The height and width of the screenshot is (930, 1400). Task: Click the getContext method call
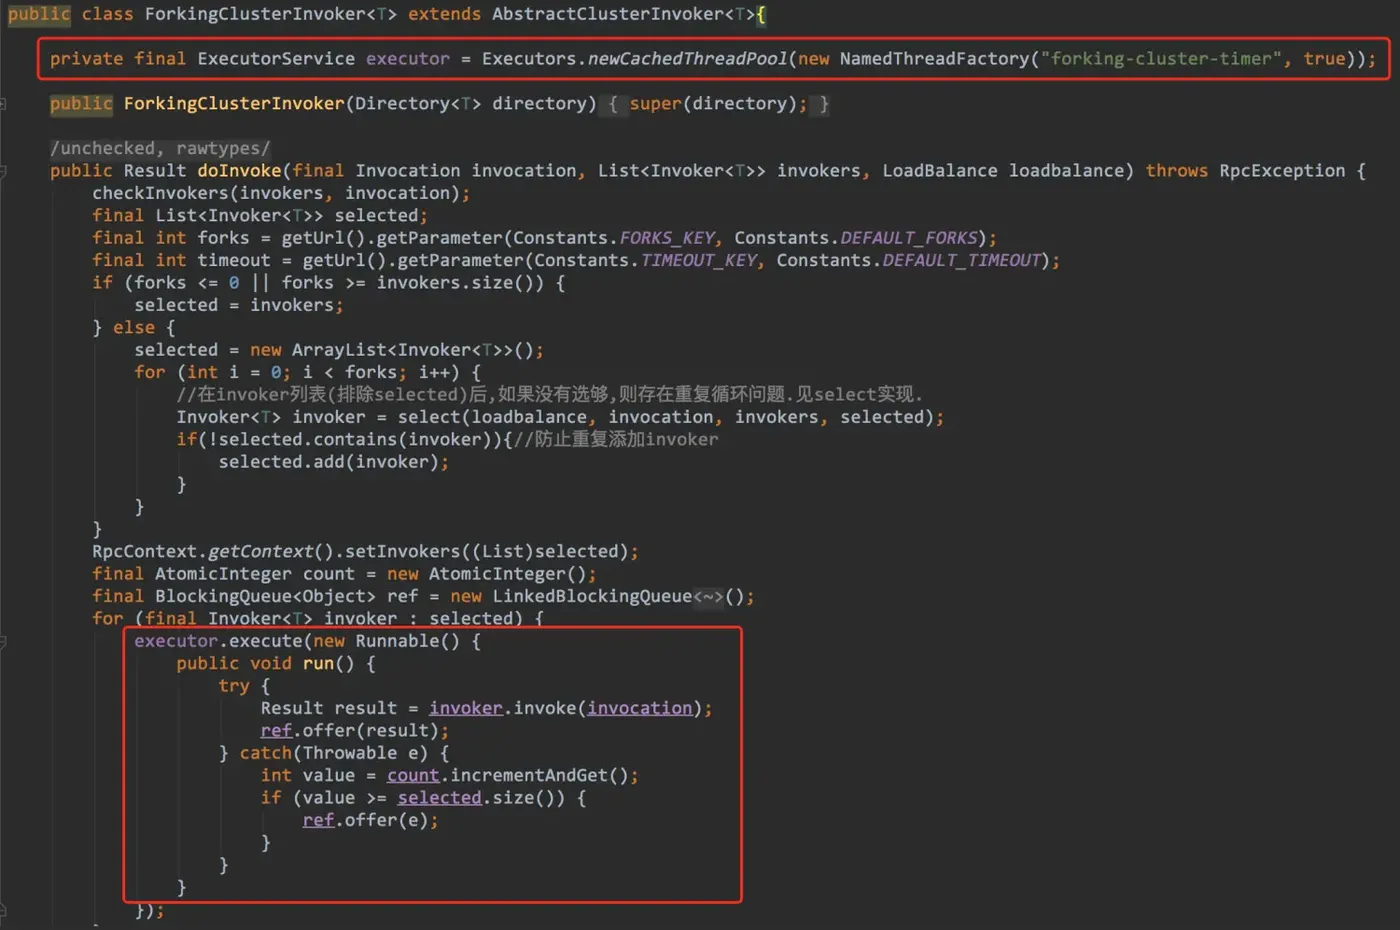[x=260, y=552]
